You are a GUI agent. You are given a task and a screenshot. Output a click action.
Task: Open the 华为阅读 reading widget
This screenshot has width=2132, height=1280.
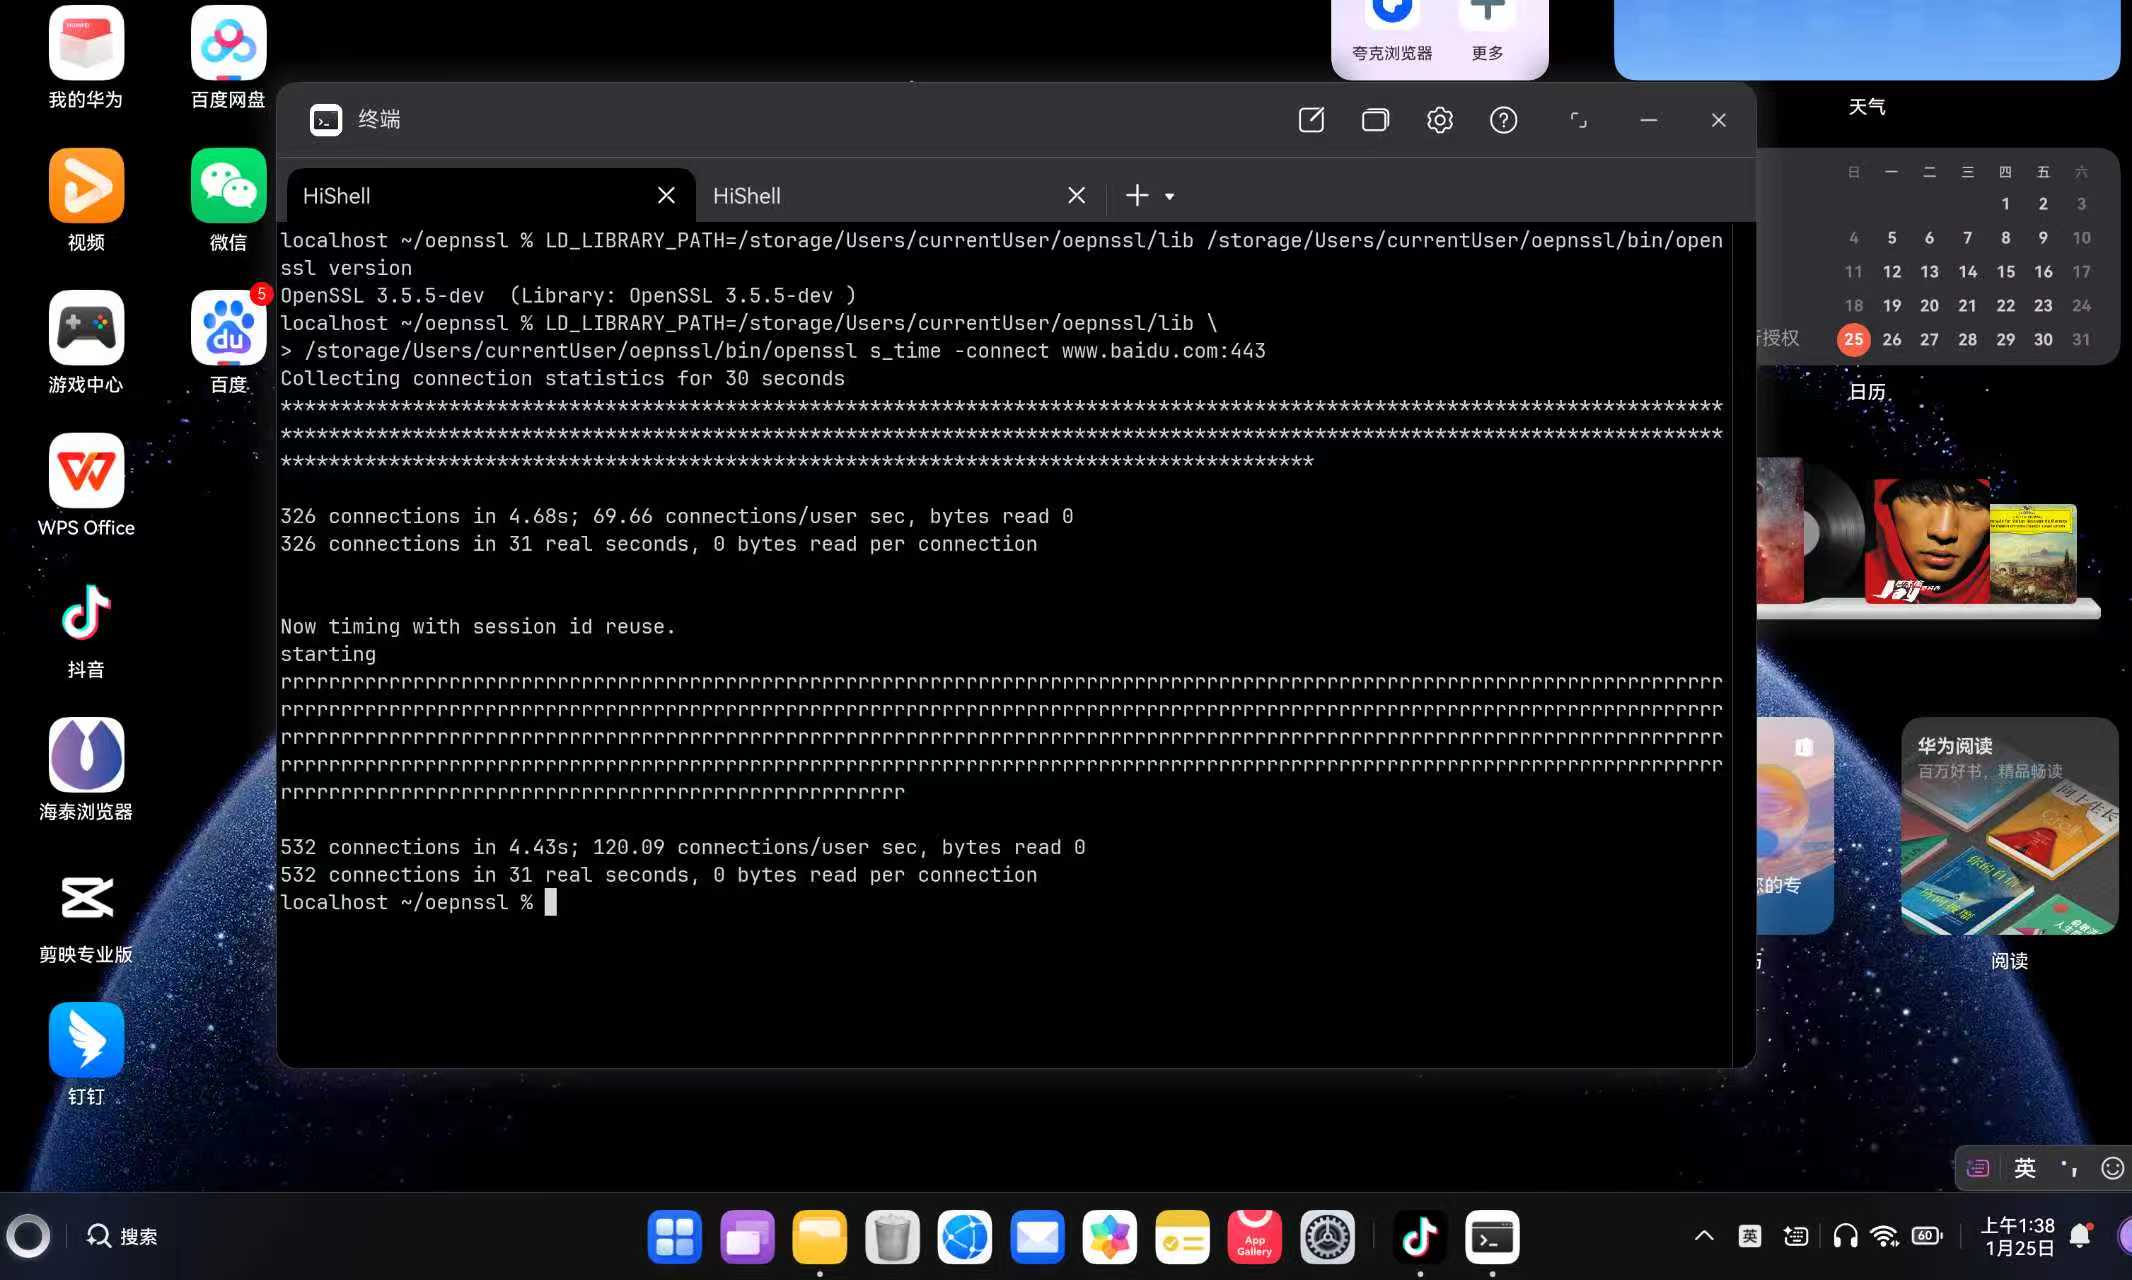pyautogui.click(x=2008, y=826)
